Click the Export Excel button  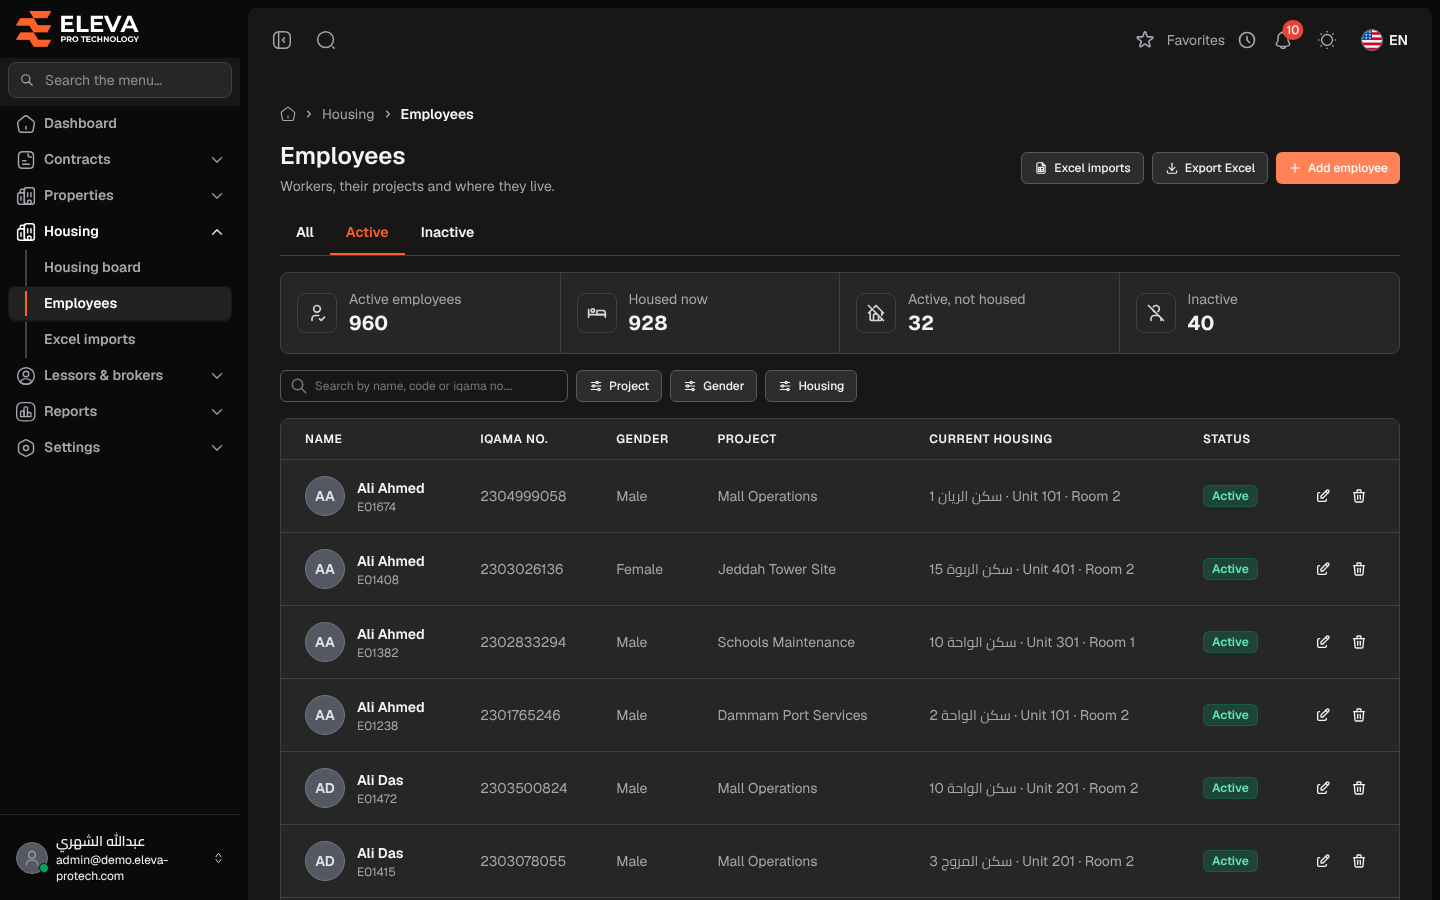click(x=1210, y=168)
